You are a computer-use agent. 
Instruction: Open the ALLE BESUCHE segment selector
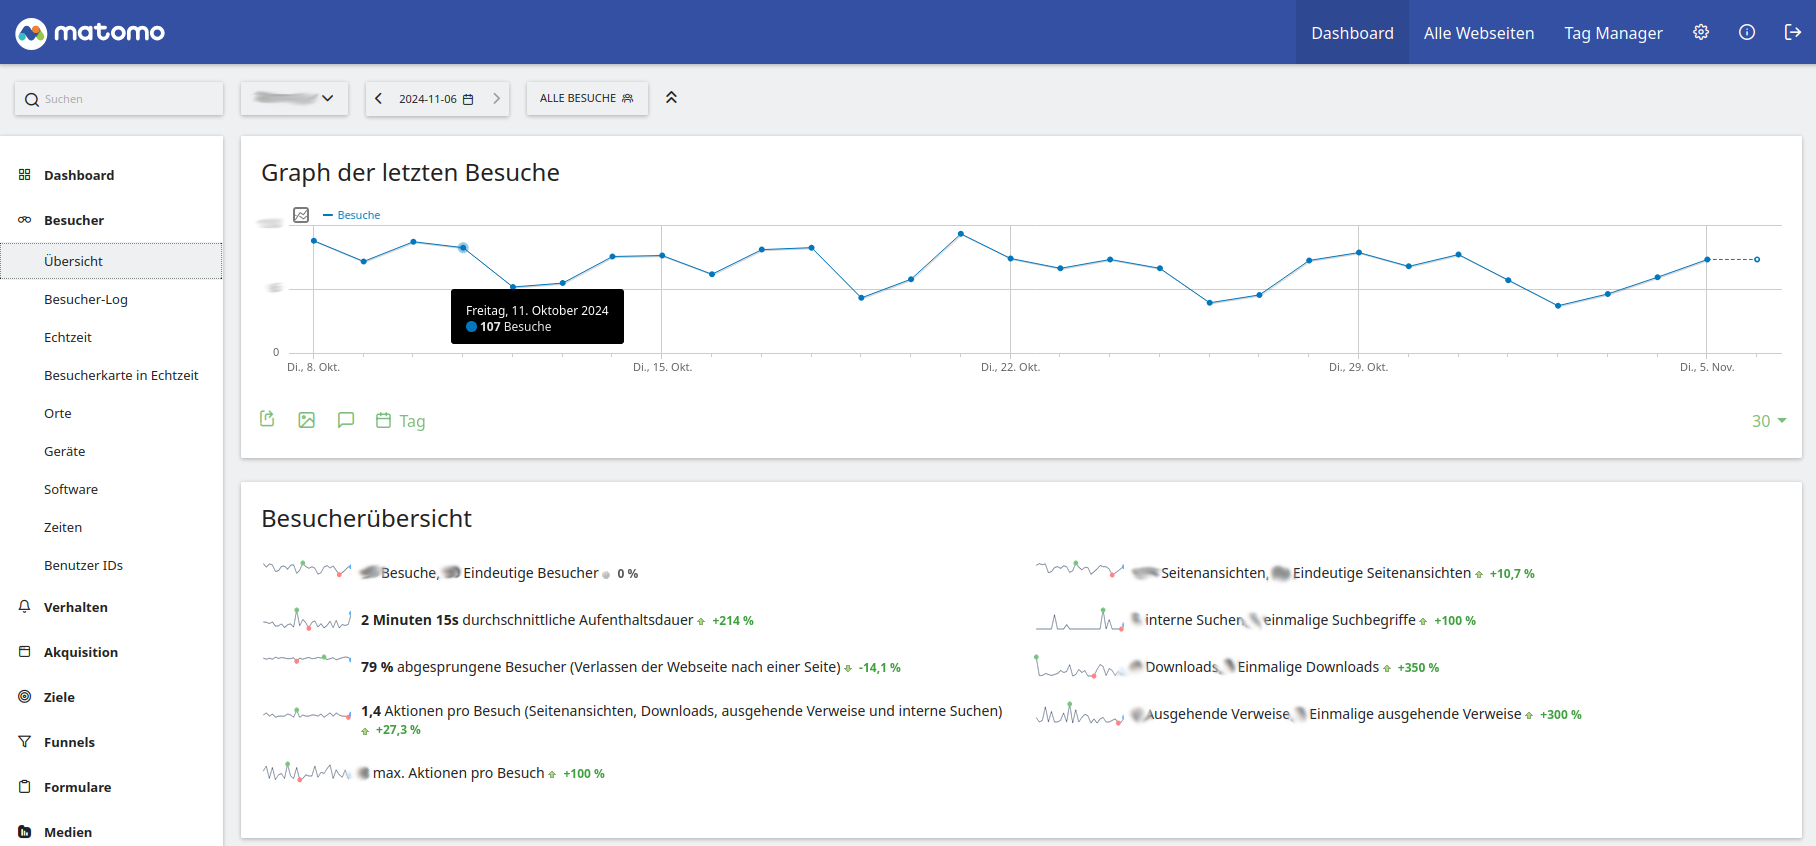tap(587, 98)
